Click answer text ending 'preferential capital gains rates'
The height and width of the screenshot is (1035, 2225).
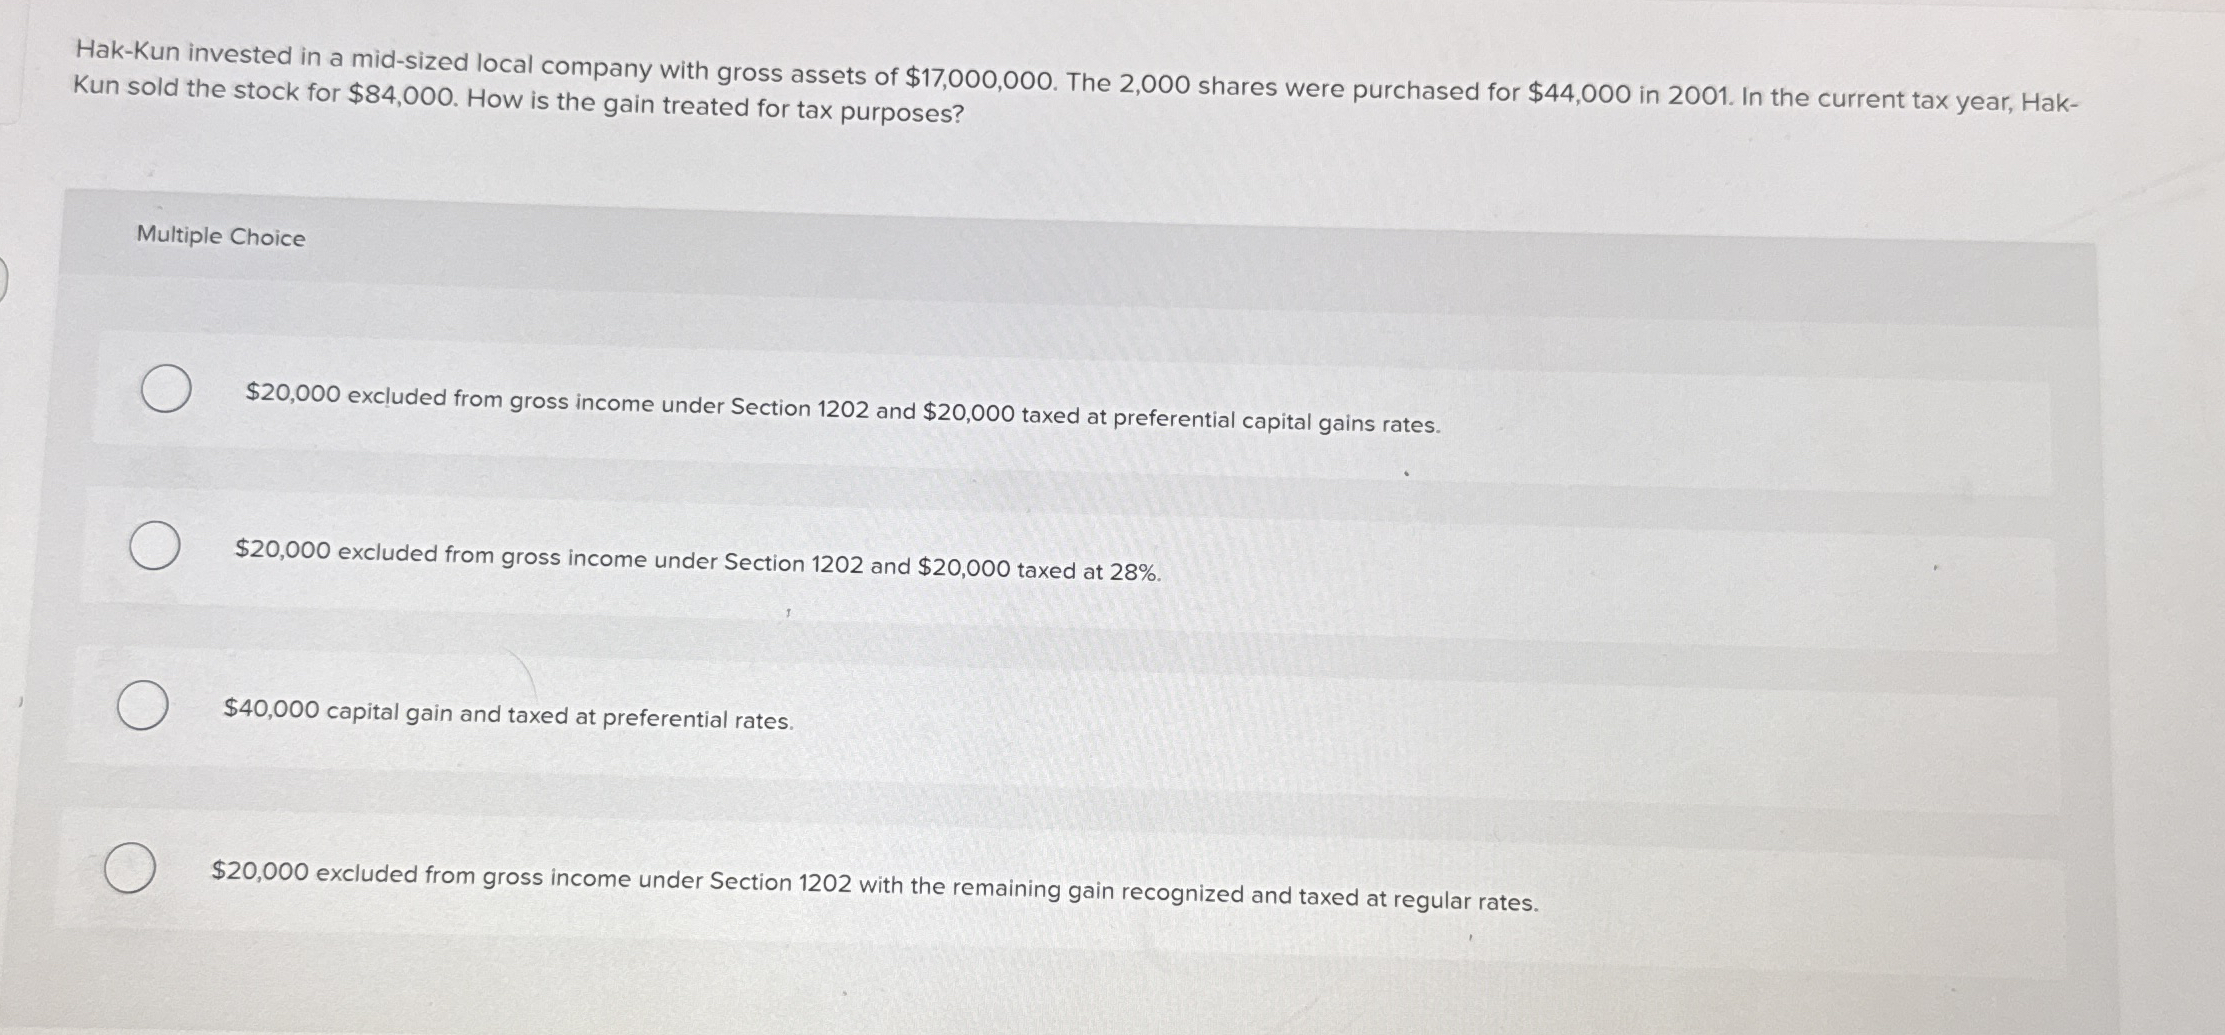click(843, 408)
